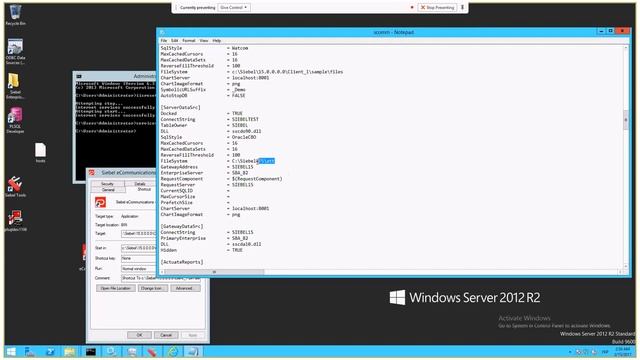This screenshot has height=360, width=640.
Task: Open the Give Control dropdown
Action: tap(234, 7)
